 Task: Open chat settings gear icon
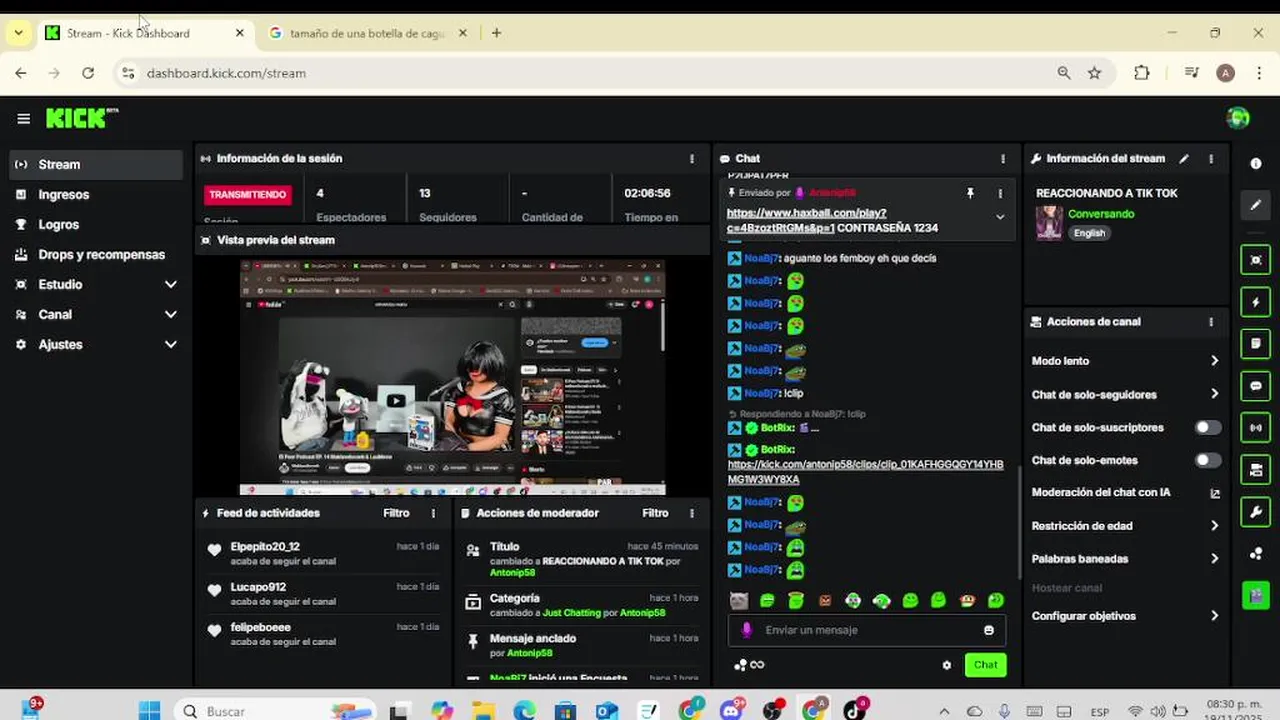(947, 665)
